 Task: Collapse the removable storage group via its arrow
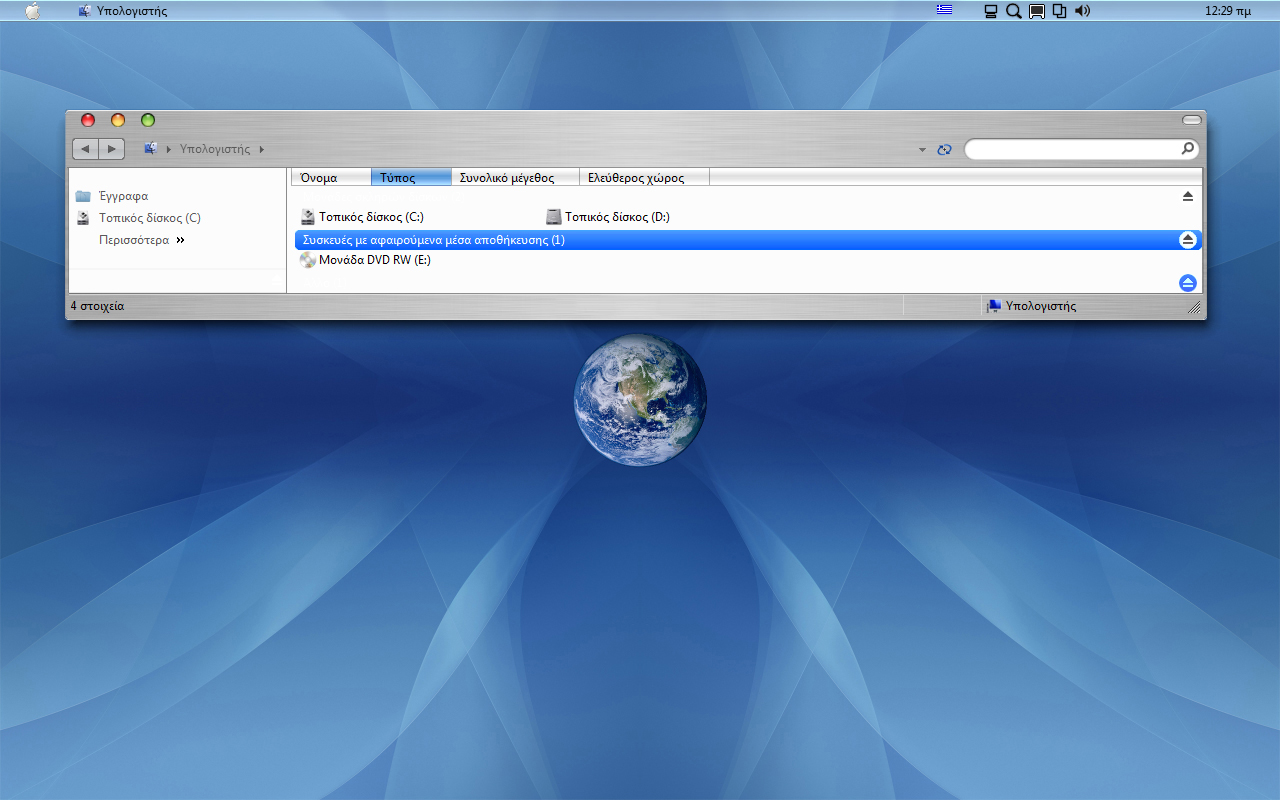tap(1188, 240)
